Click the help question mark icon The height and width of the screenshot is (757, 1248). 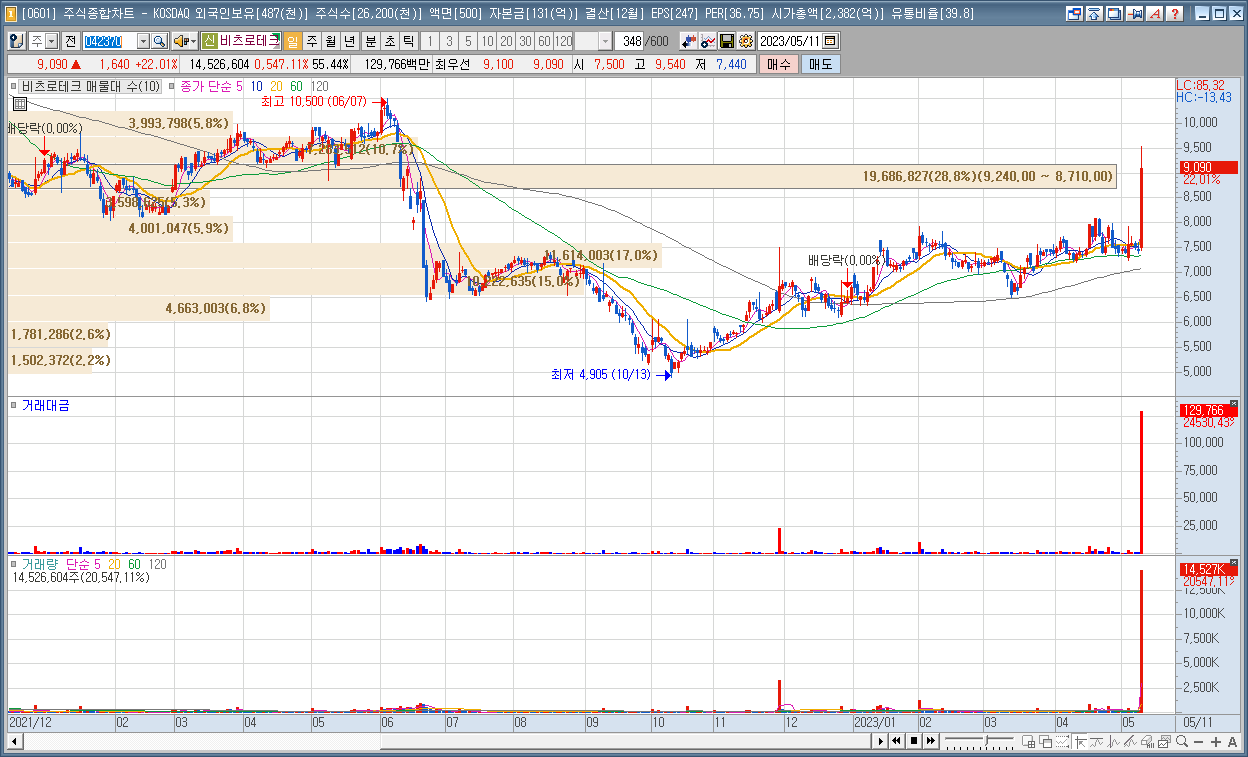coord(1174,14)
